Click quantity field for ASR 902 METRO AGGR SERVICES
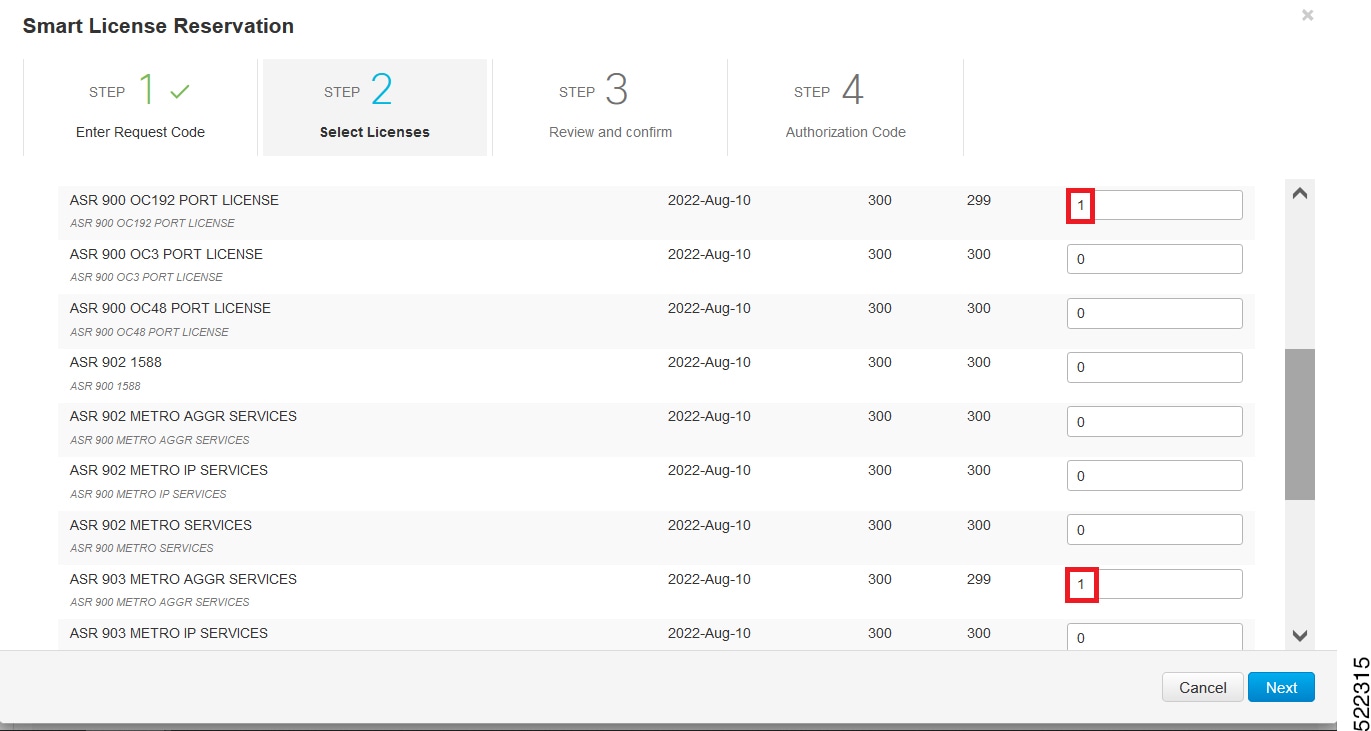This screenshot has width=1371, height=731. tap(1155, 422)
